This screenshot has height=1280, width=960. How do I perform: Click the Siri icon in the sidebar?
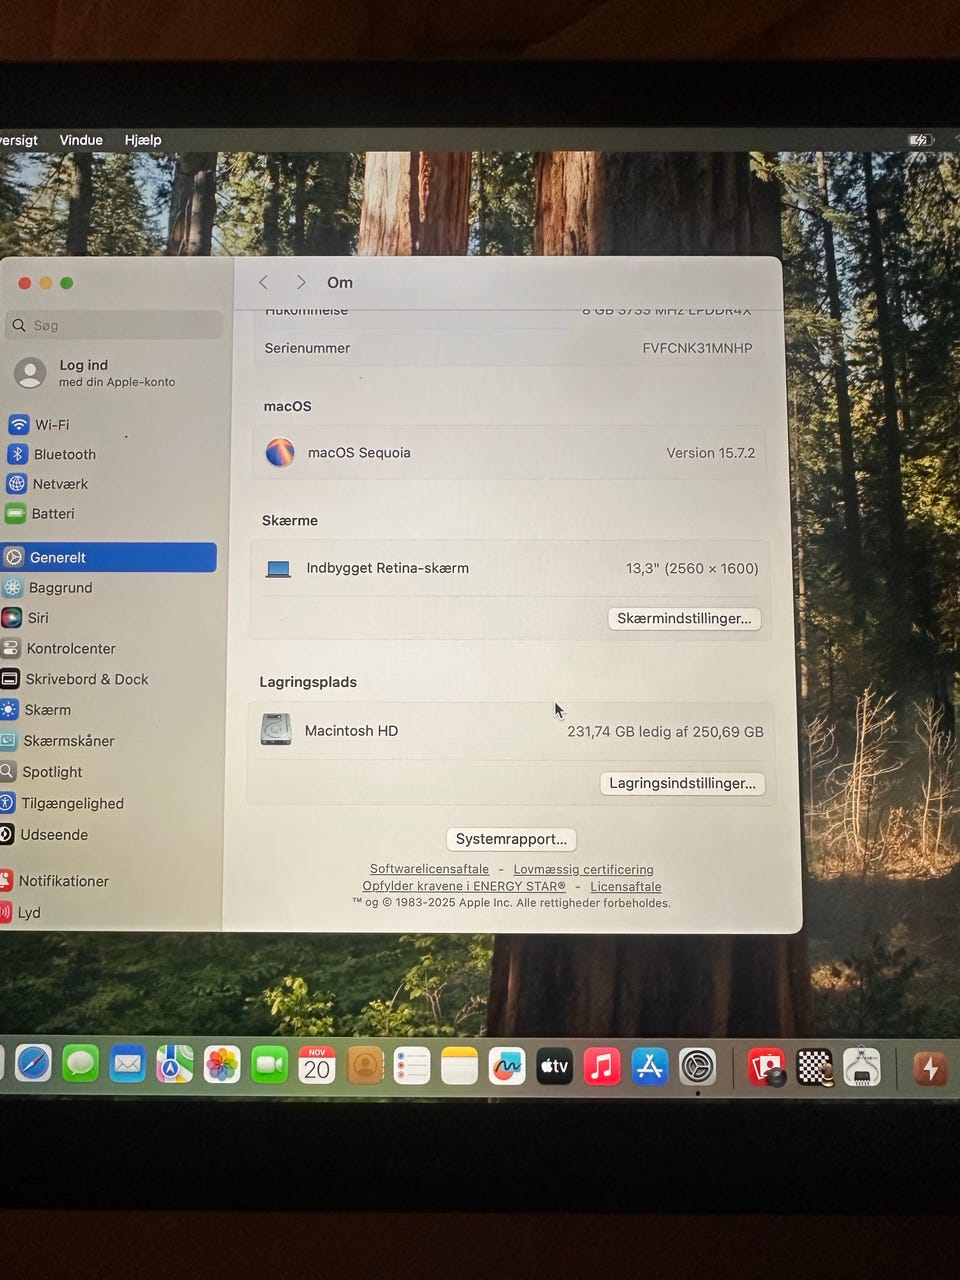point(11,618)
